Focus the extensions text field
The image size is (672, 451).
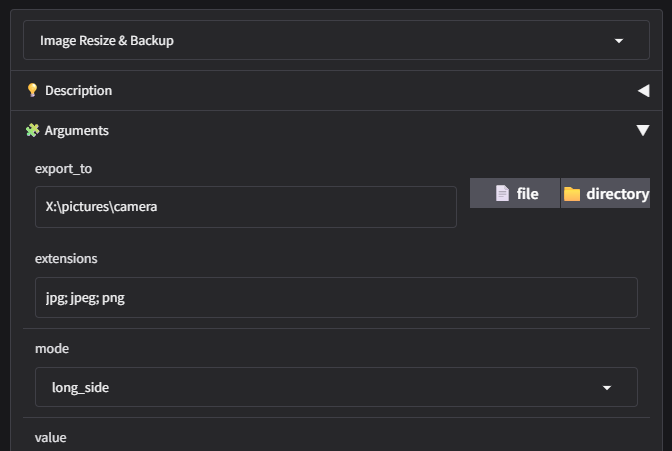[x=336, y=297]
